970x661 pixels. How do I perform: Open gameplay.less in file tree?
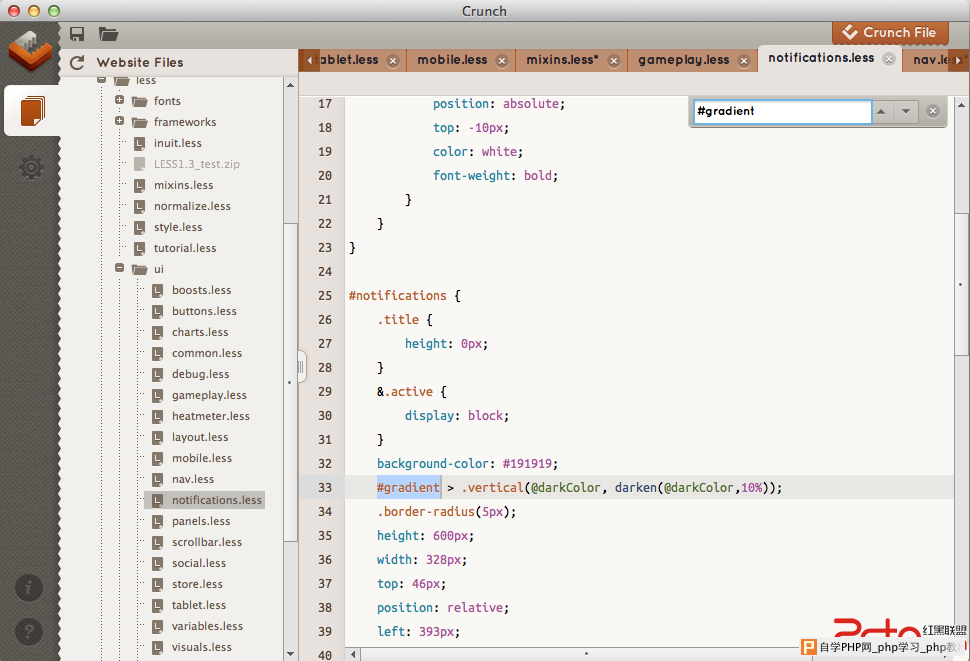209,396
